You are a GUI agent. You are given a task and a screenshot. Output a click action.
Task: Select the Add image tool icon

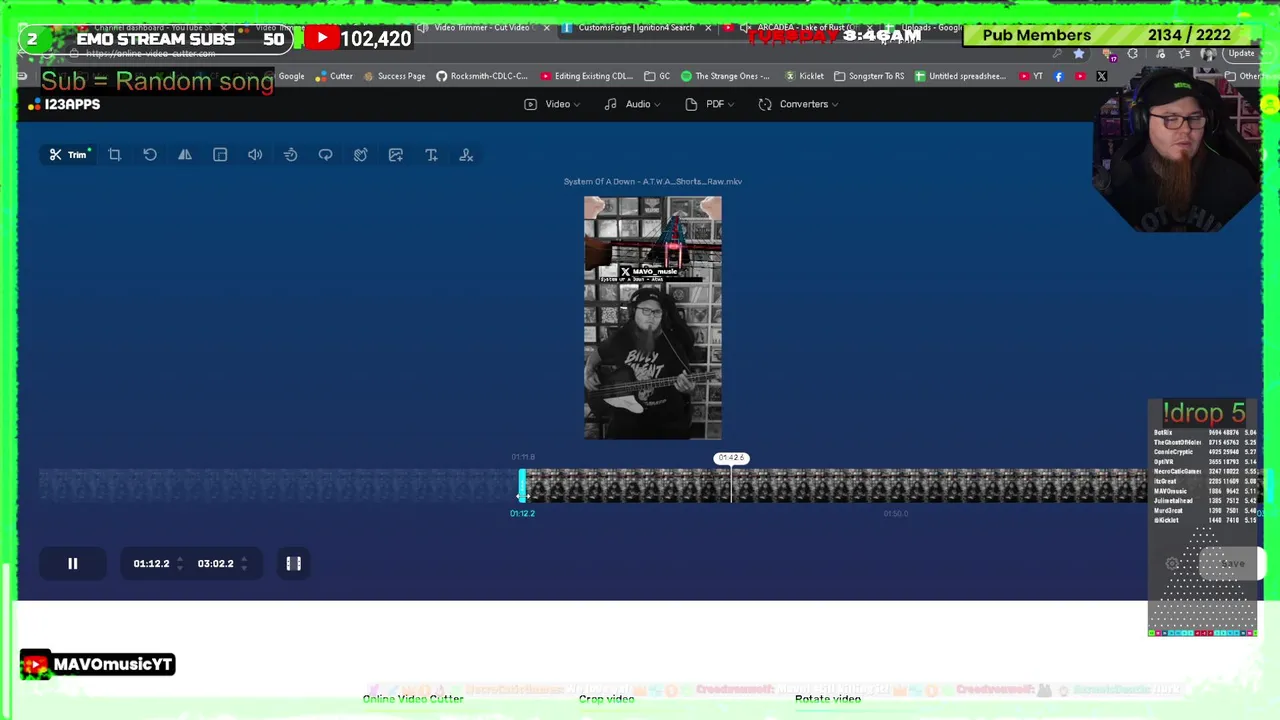click(x=396, y=155)
